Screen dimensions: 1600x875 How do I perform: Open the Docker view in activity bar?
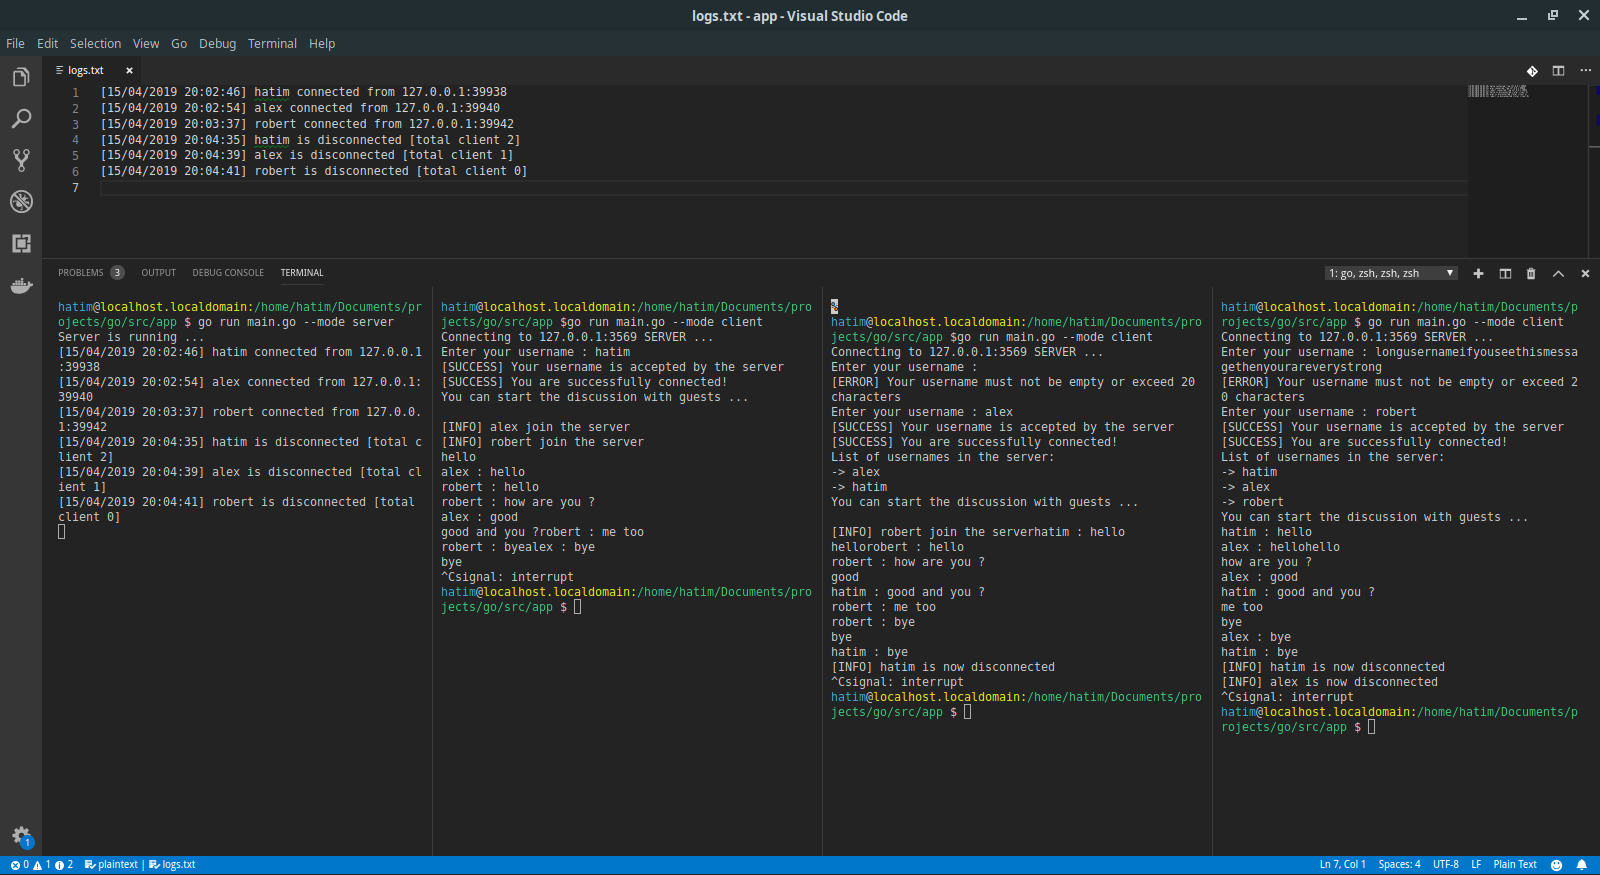point(21,286)
